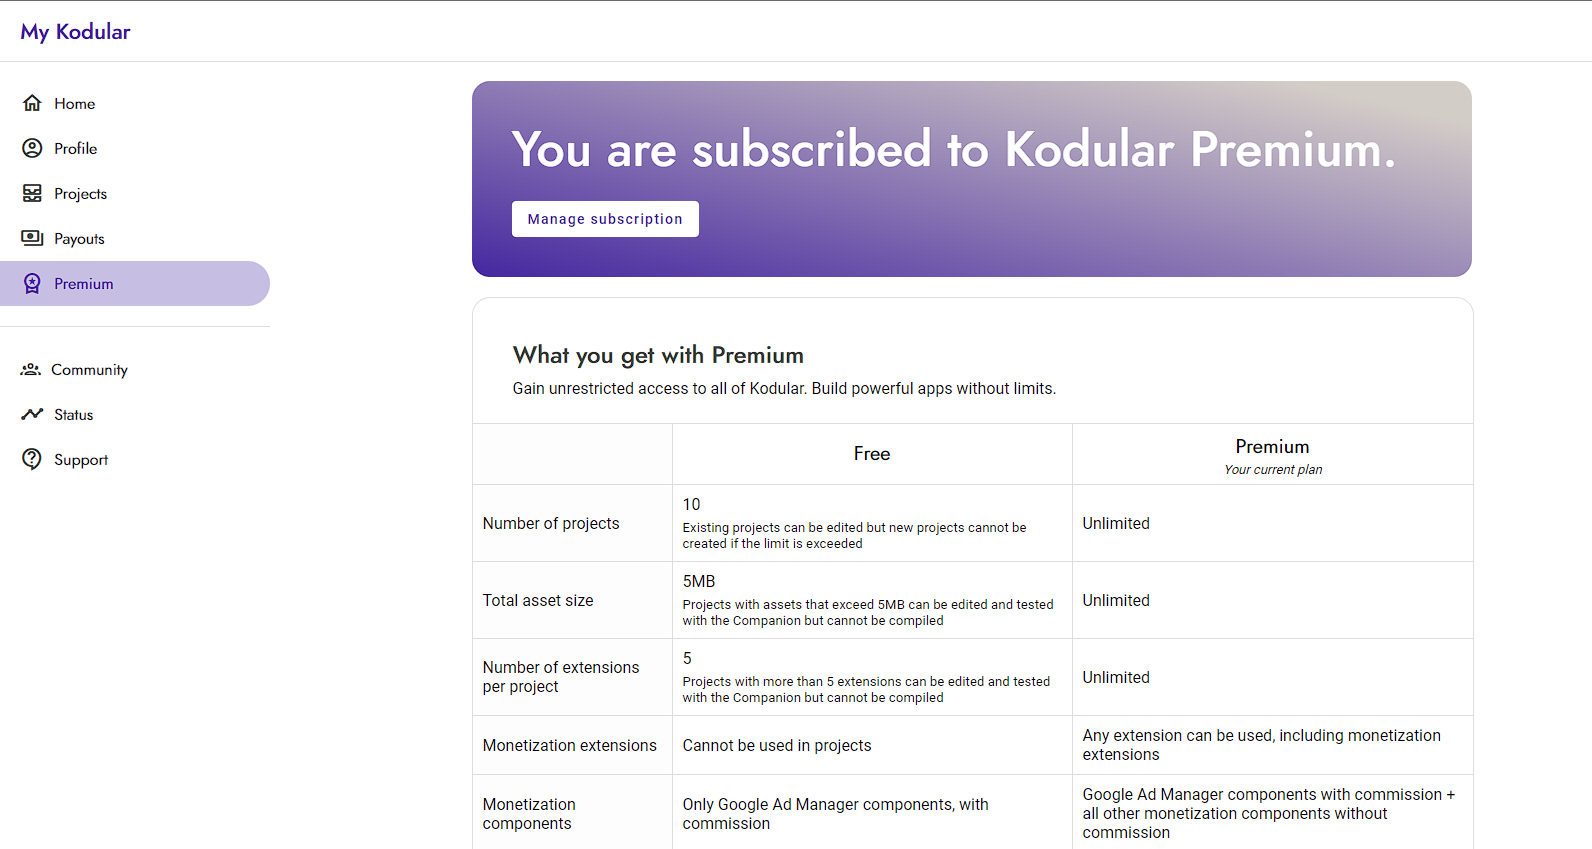Click the My Kodular logo title

coord(75,32)
